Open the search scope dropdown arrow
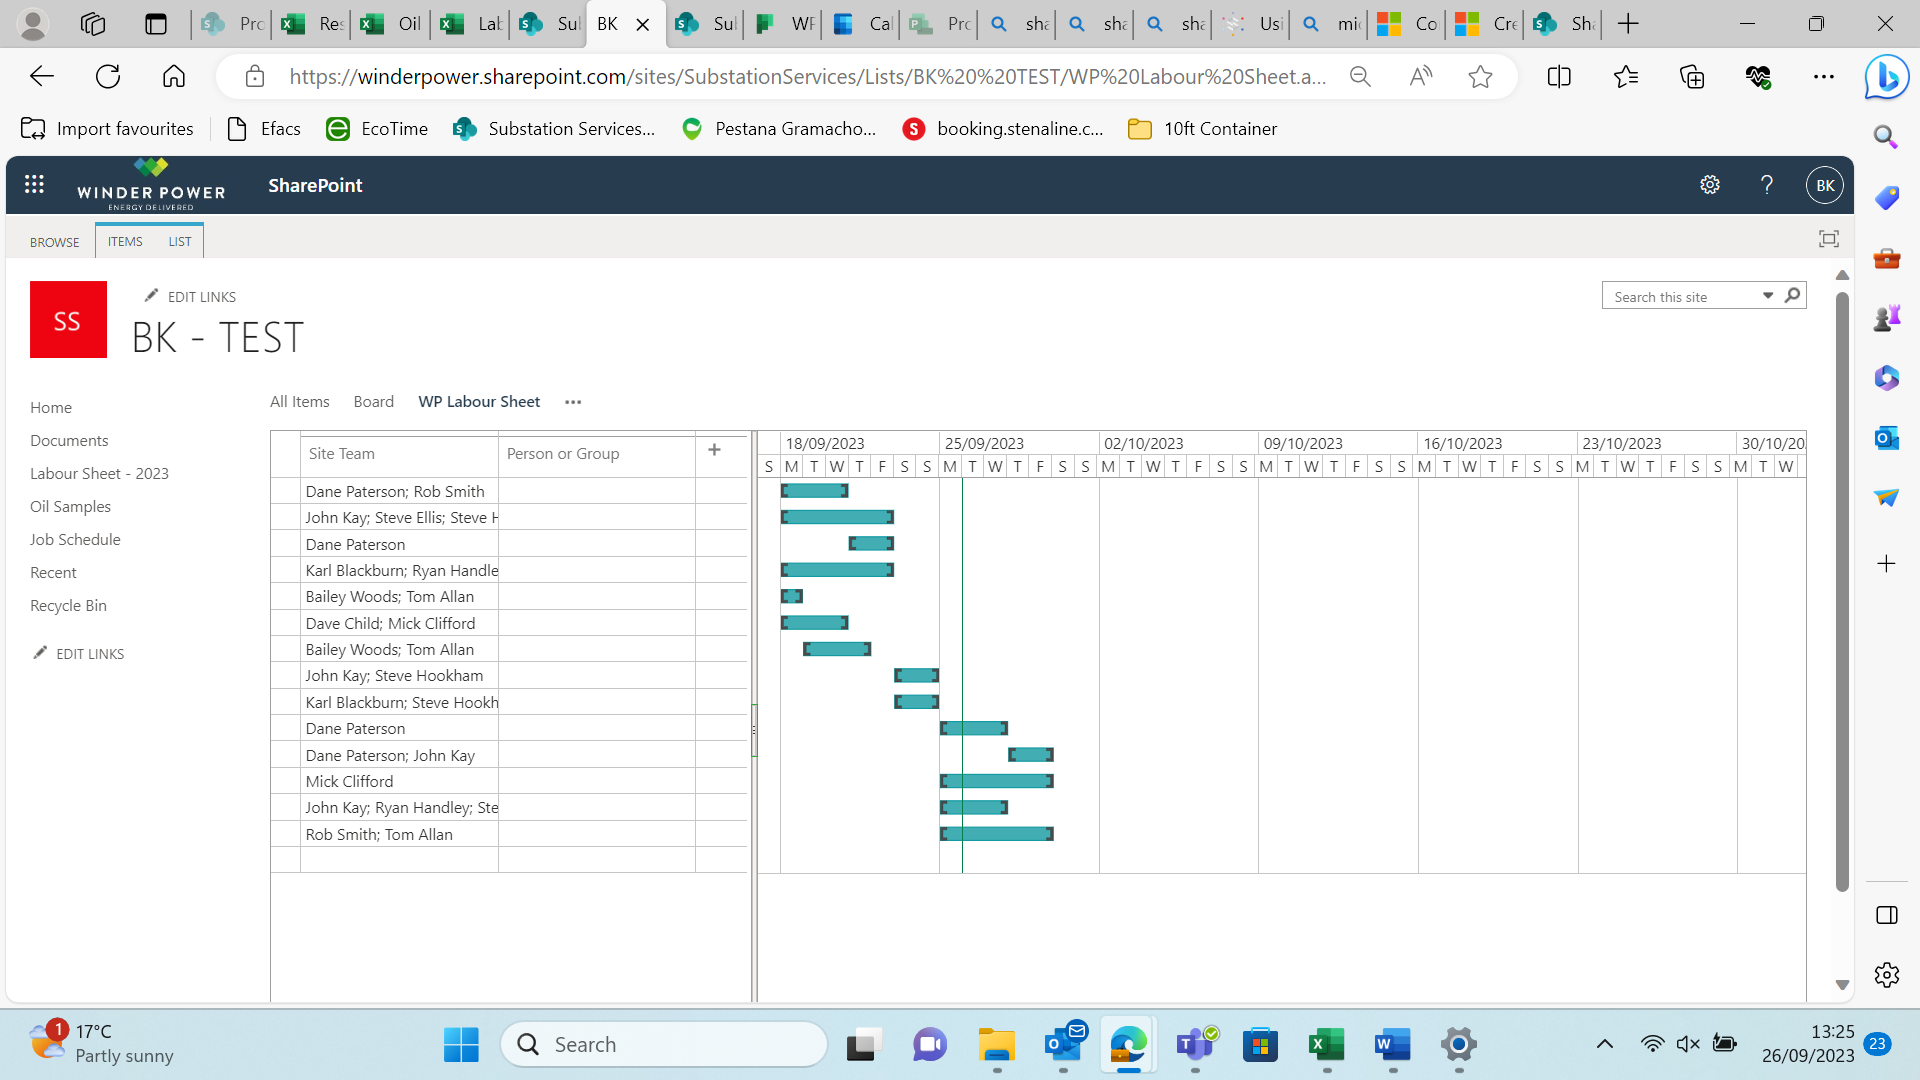 1766,295
